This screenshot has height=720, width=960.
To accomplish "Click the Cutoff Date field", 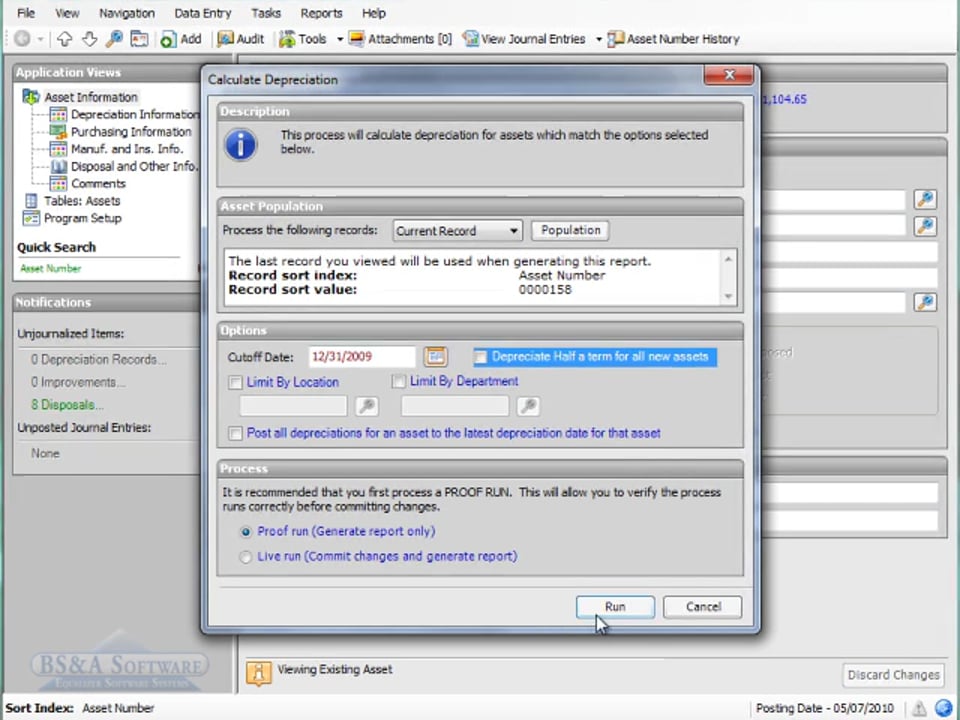I will pyautogui.click(x=361, y=356).
